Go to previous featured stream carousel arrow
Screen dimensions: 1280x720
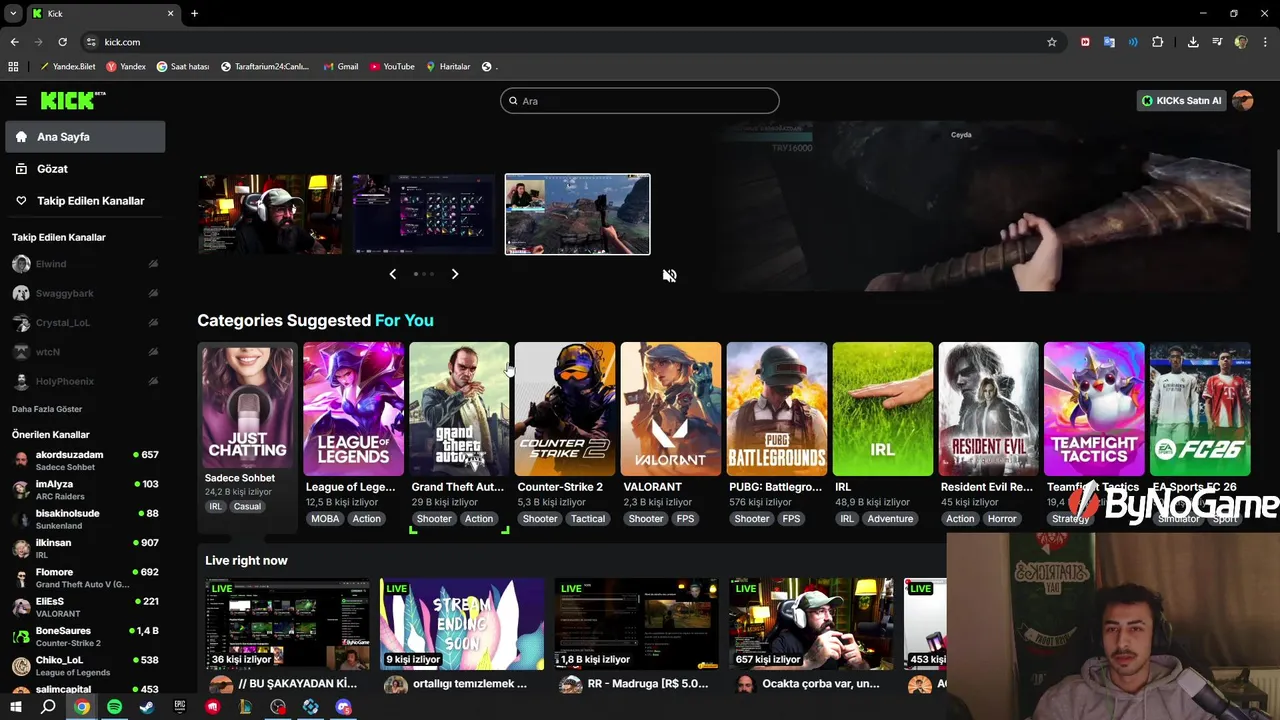[392, 274]
